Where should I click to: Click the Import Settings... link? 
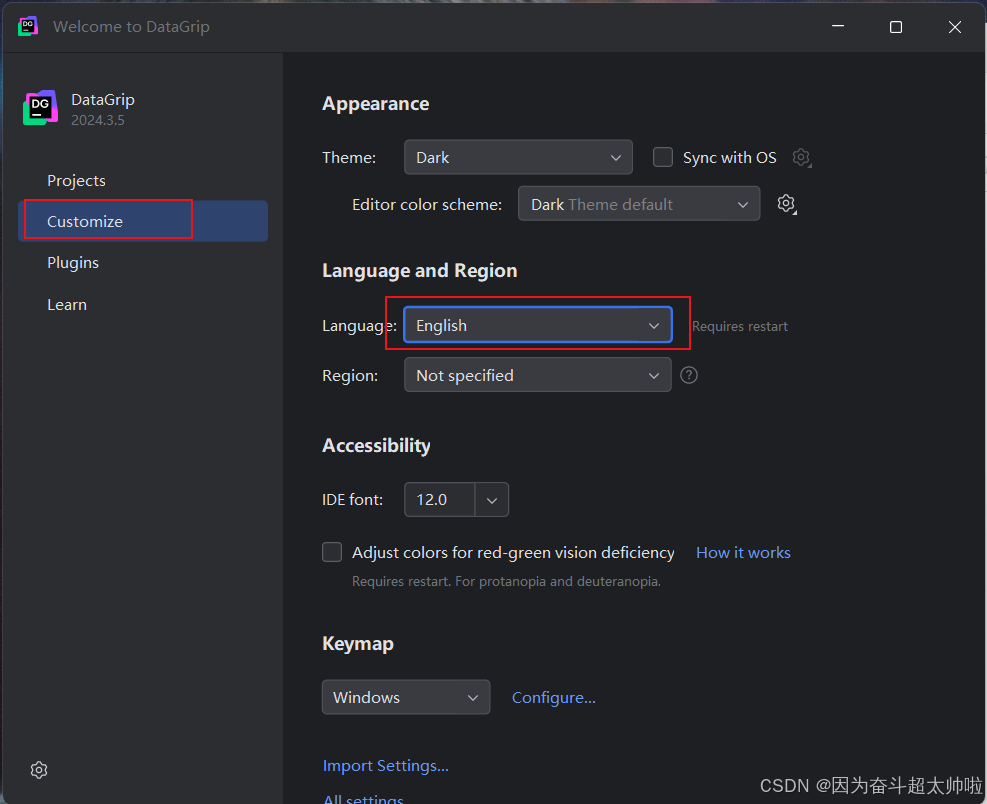tap(386, 766)
